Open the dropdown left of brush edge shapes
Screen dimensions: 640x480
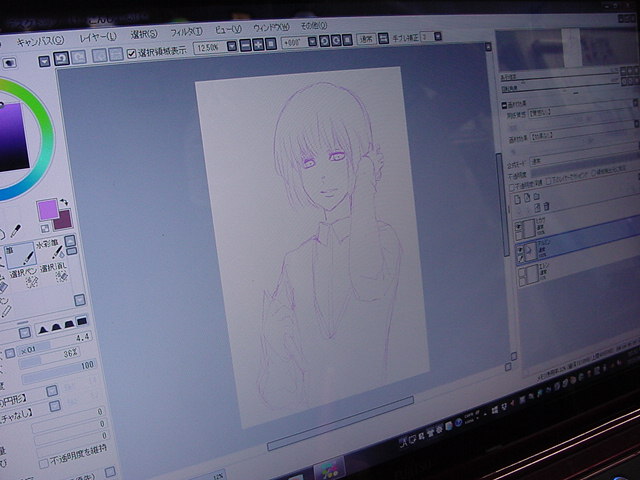click(x=25, y=333)
